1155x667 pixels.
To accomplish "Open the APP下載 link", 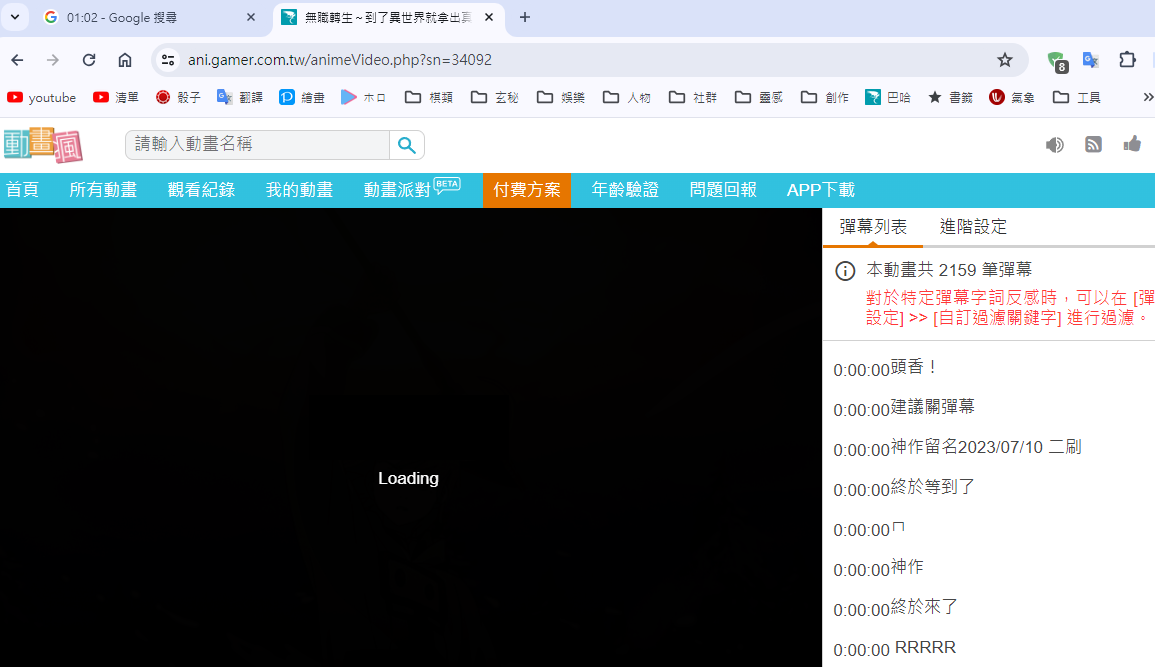I will click(820, 189).
